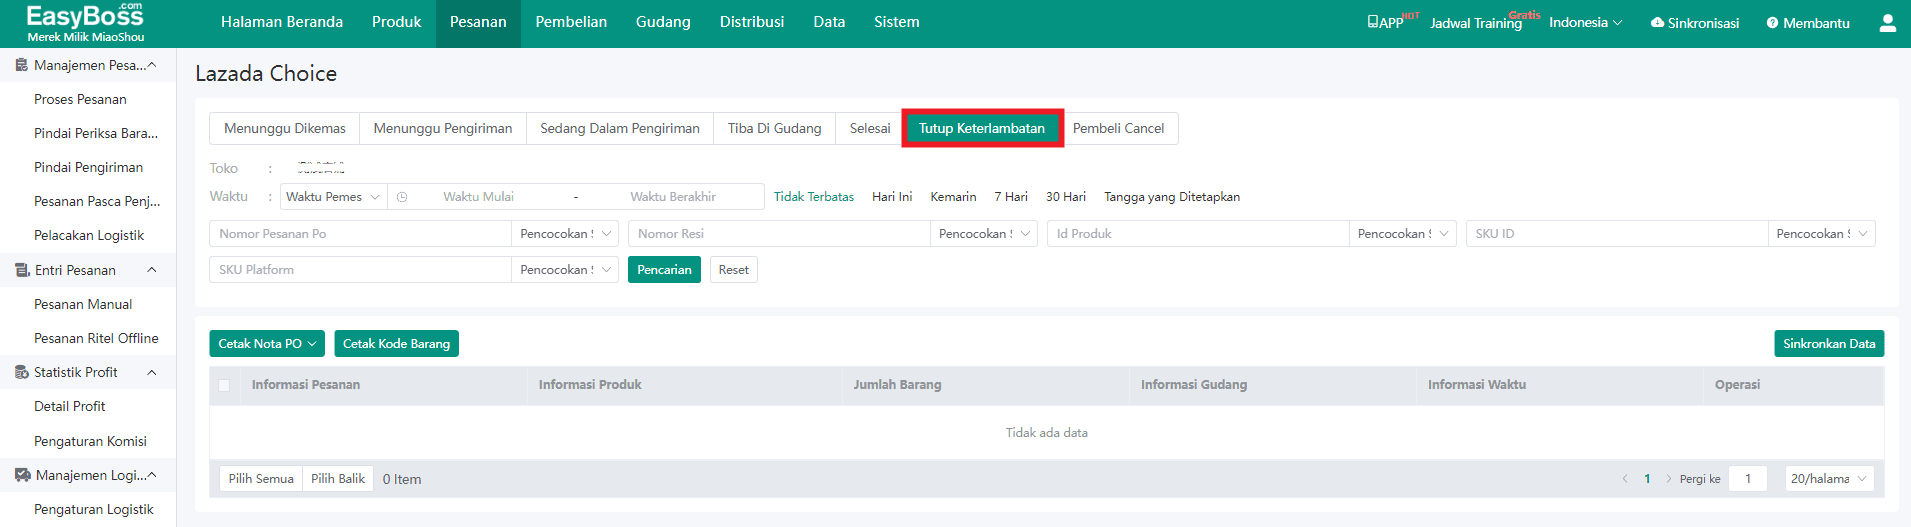This screenshot has width=1911, height=527.
Task: Click the Manajemen Logistik truck icon
Action: click(x=23, y=475)
